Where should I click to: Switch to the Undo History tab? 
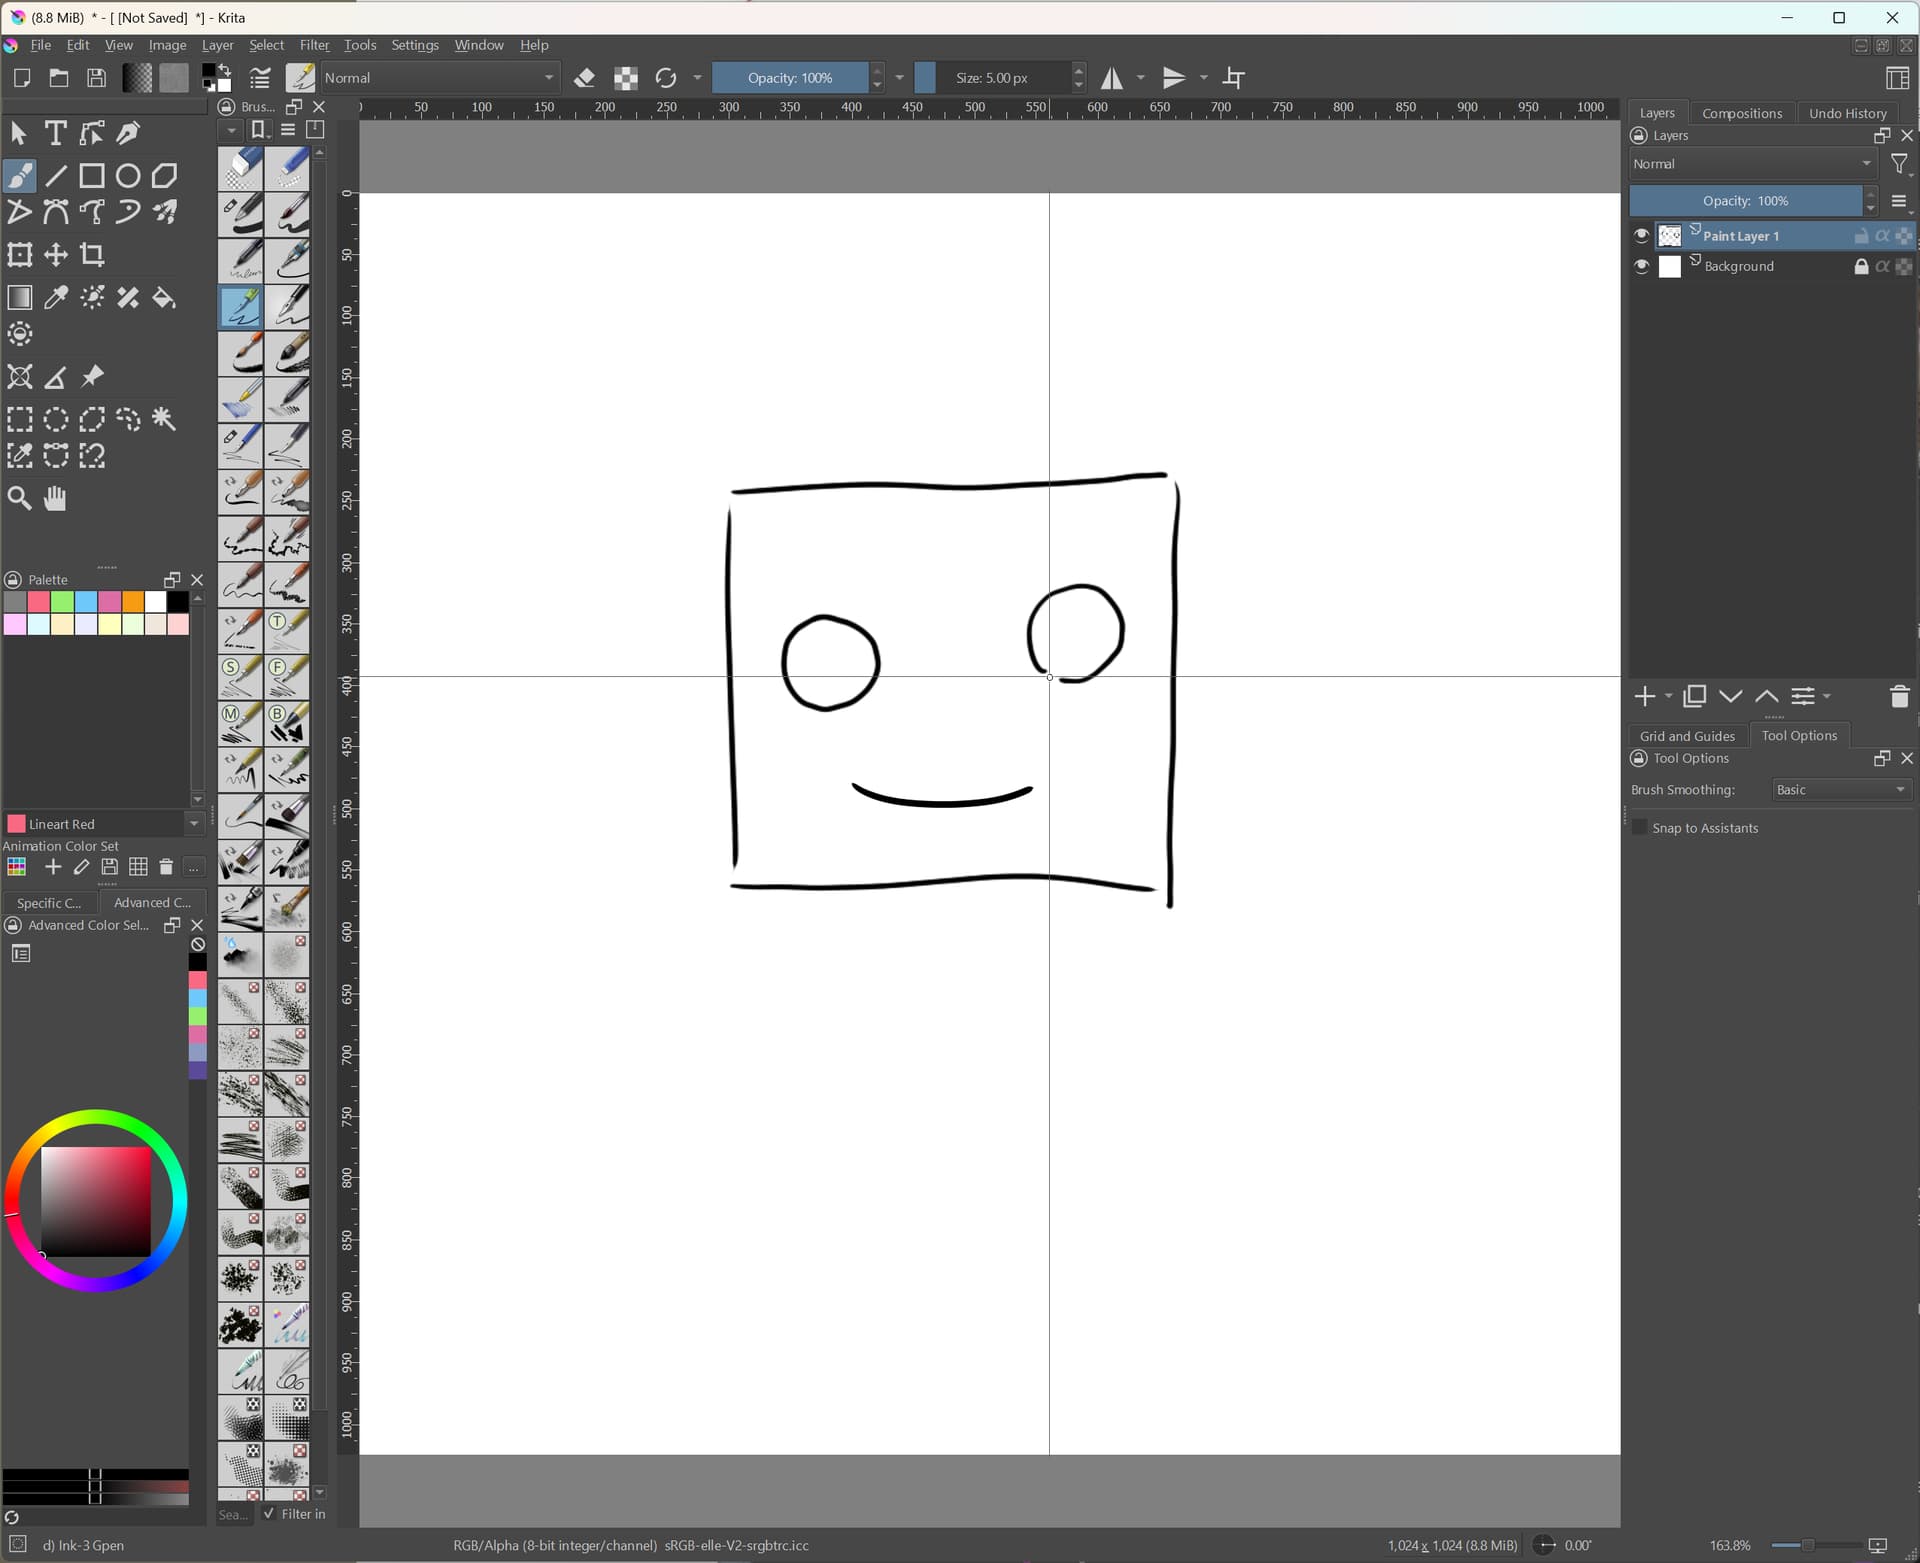point(1847,113)
